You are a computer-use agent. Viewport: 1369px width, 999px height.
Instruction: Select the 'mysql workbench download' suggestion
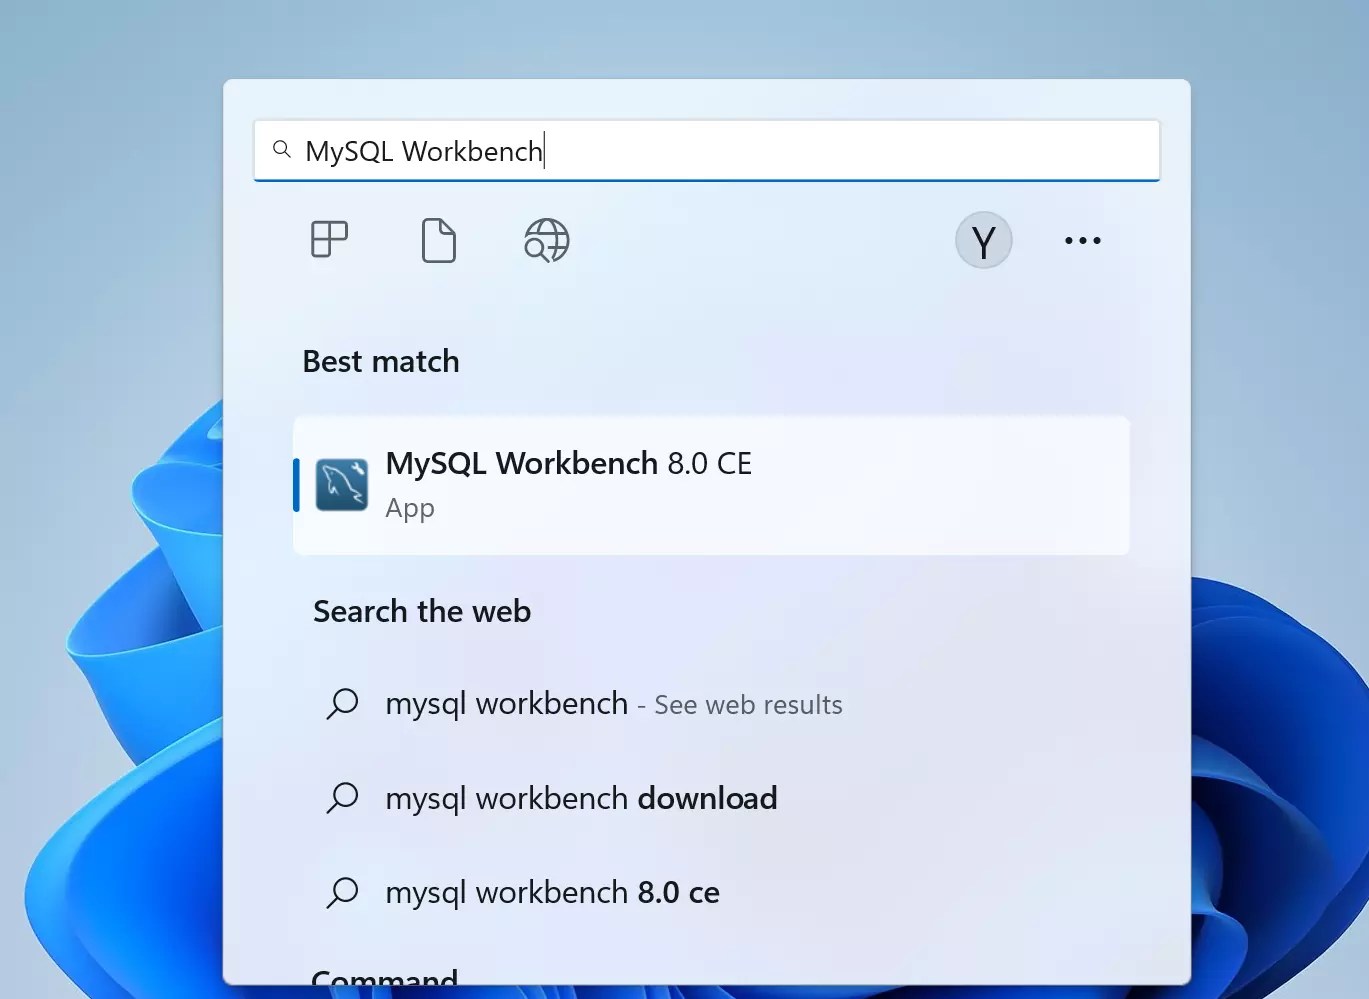[x=580, y=798]
